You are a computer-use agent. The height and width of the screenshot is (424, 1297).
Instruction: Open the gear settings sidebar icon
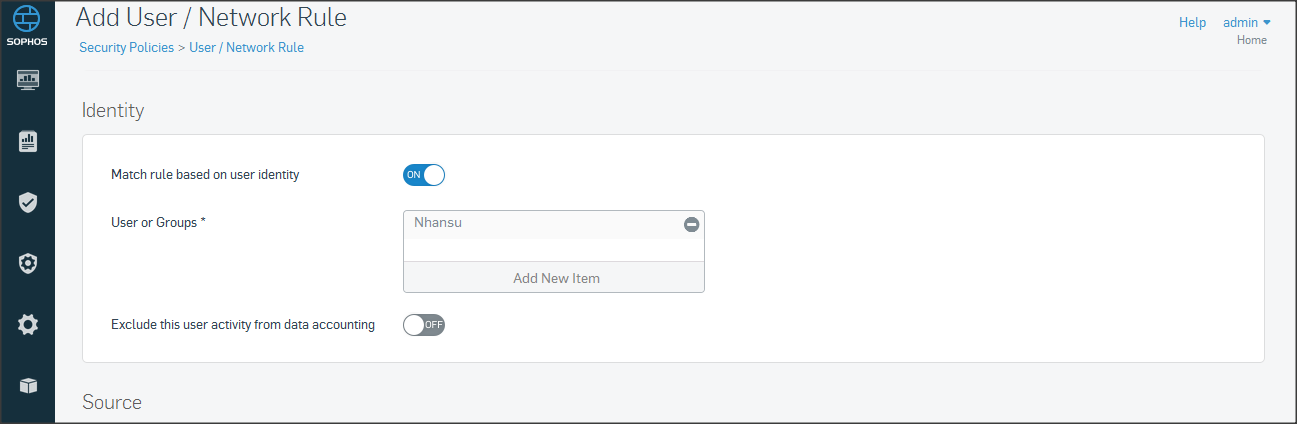(28, 324)
